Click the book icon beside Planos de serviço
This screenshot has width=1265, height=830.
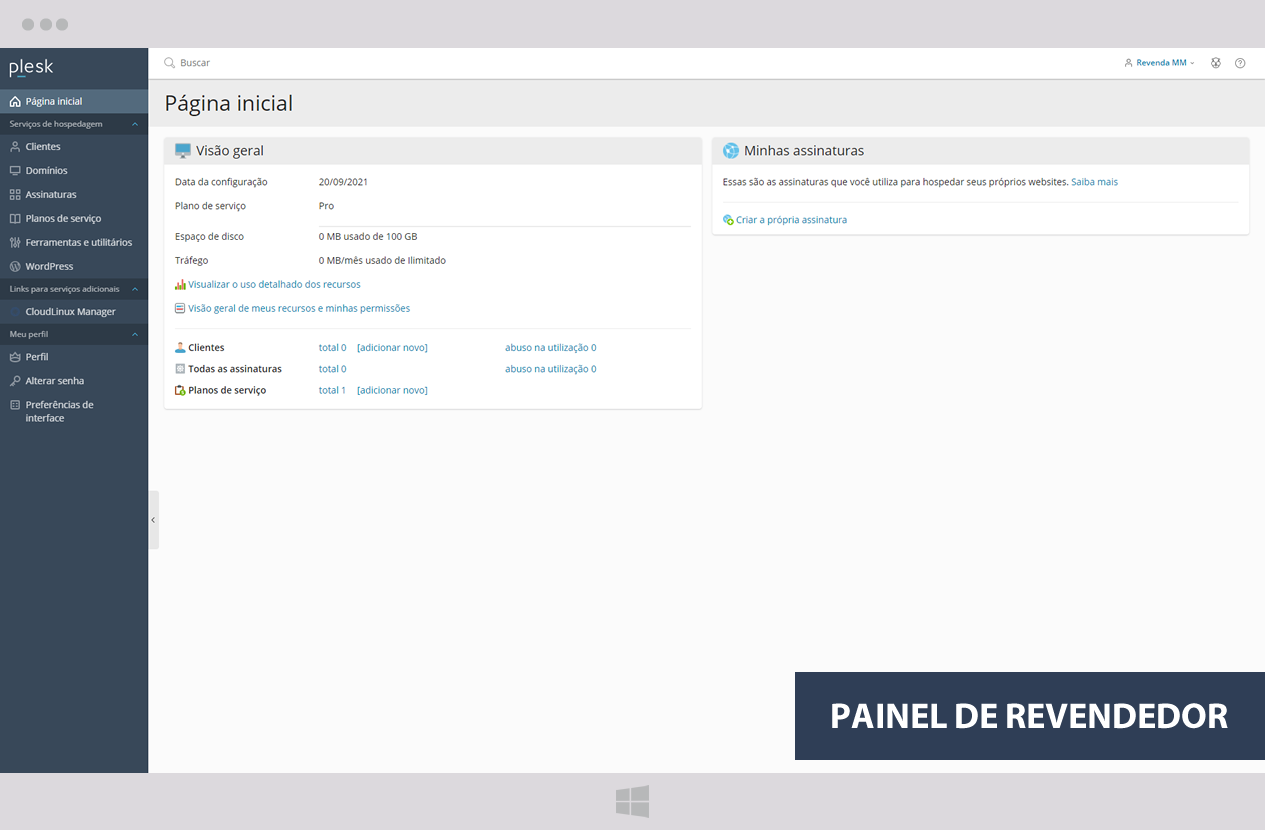coord(15,219)
